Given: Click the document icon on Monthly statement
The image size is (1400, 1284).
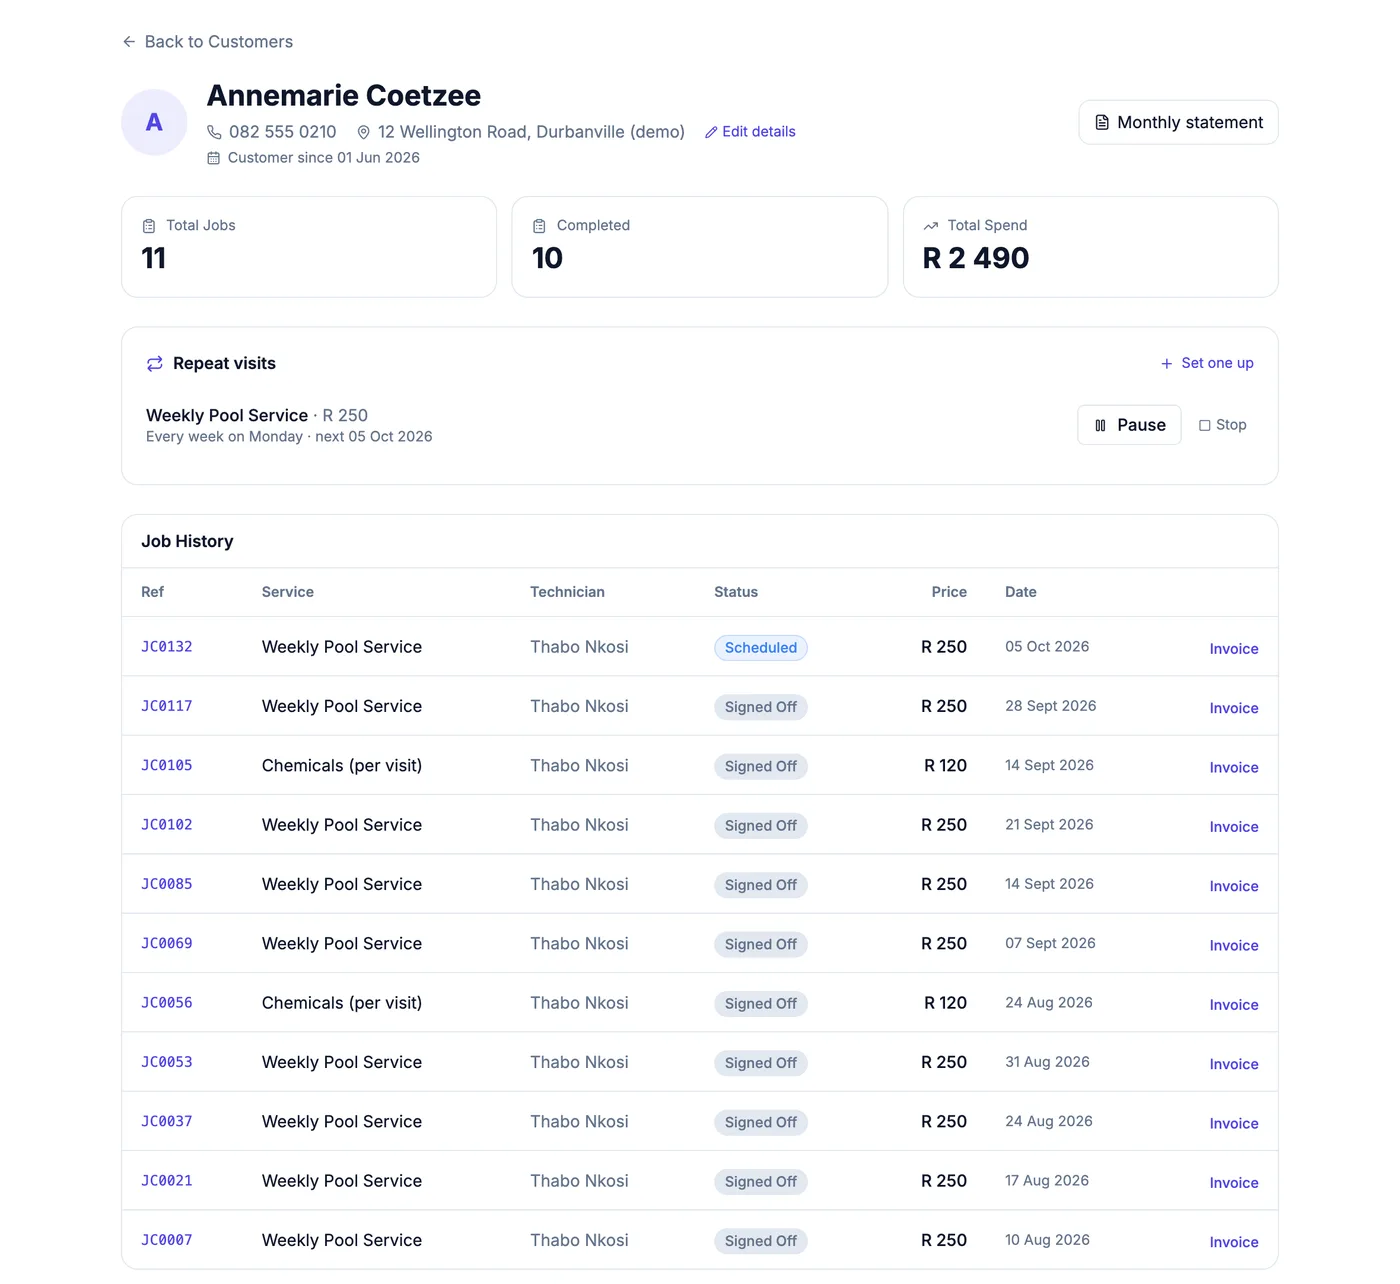Looking at the screenshot, I should click(x=1102, y=122).
